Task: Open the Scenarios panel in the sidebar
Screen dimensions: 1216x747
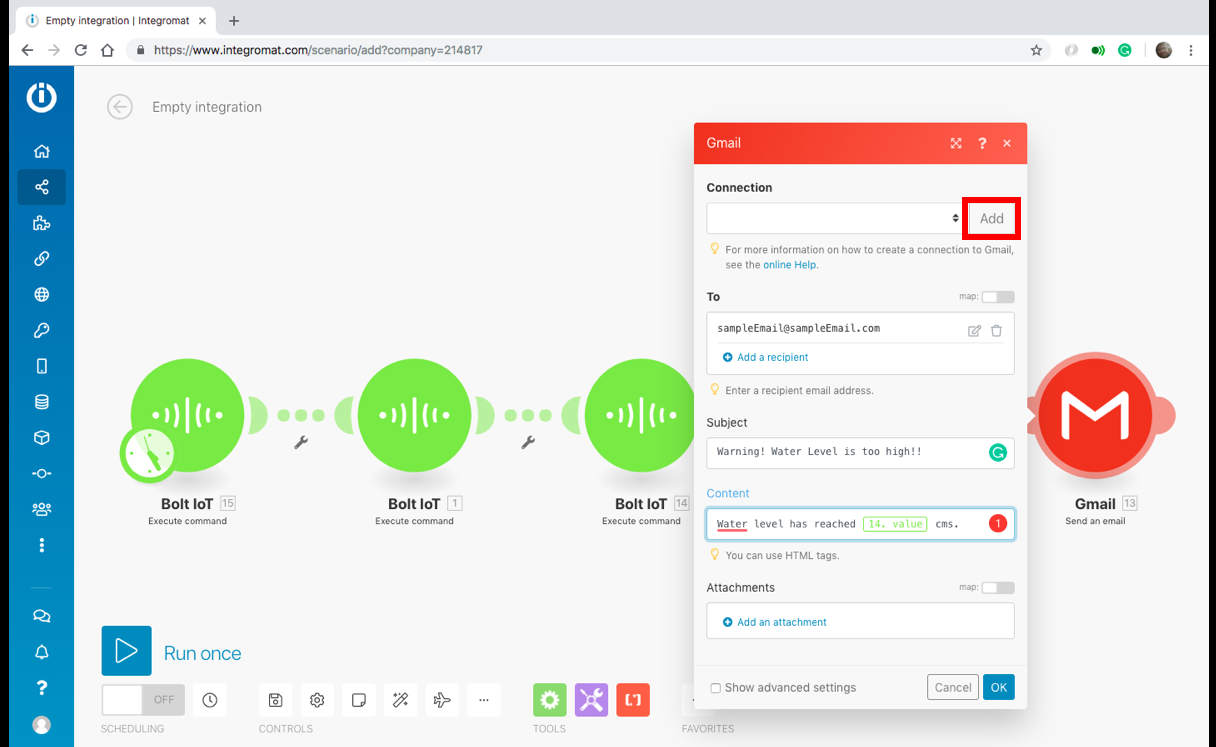Action: (41, 186)
